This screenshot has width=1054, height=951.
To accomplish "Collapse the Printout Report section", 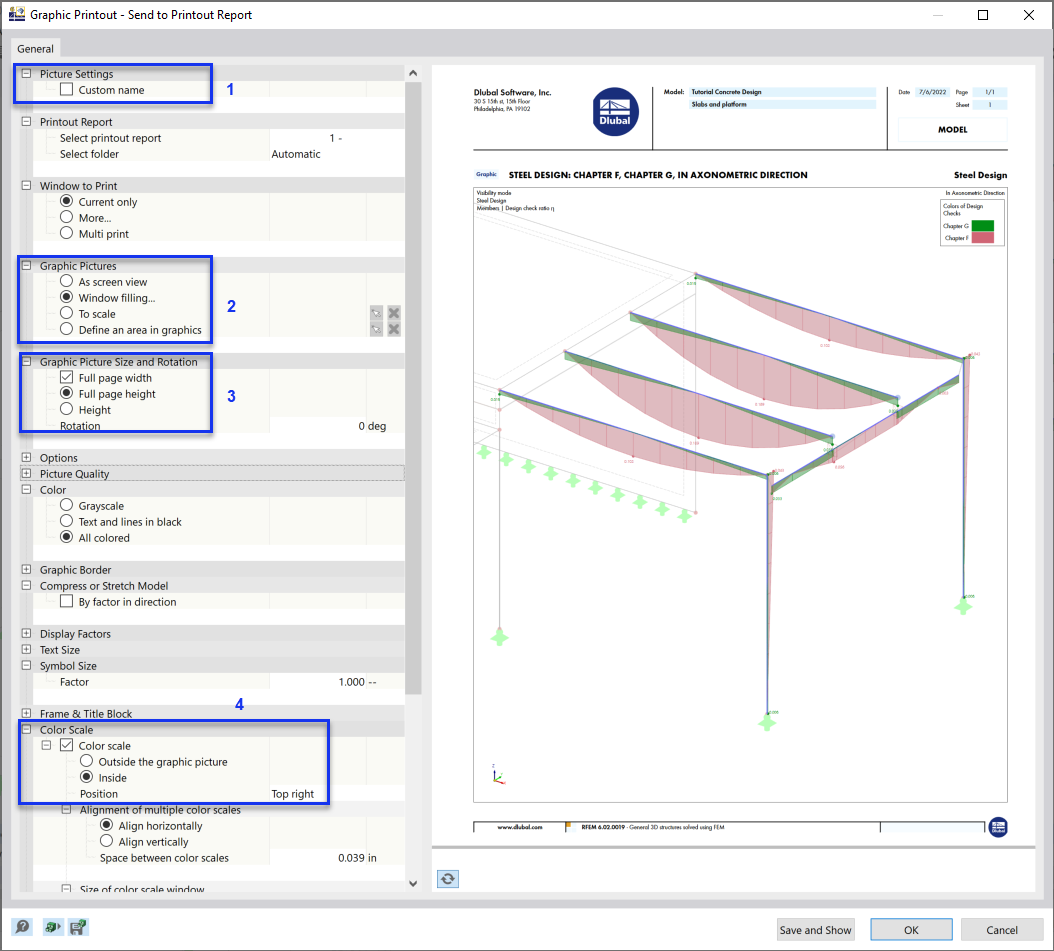I will pyautogui.click(x=26, y=121).
